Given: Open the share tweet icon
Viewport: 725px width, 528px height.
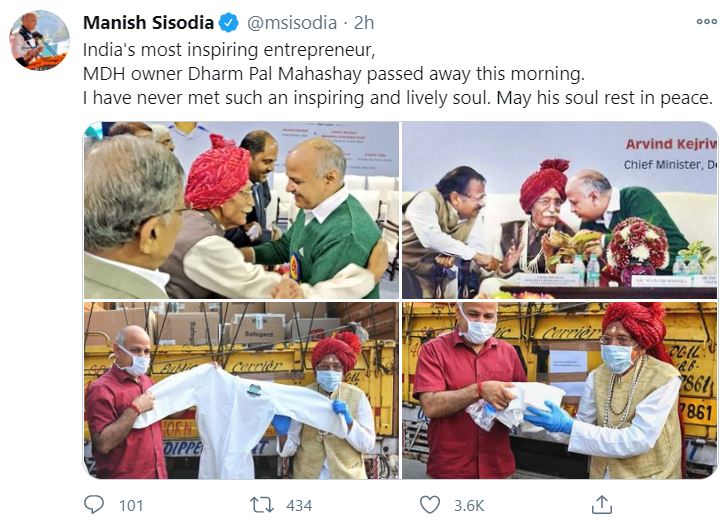Looking at the screenshot, I should click(x=601, y=505).
